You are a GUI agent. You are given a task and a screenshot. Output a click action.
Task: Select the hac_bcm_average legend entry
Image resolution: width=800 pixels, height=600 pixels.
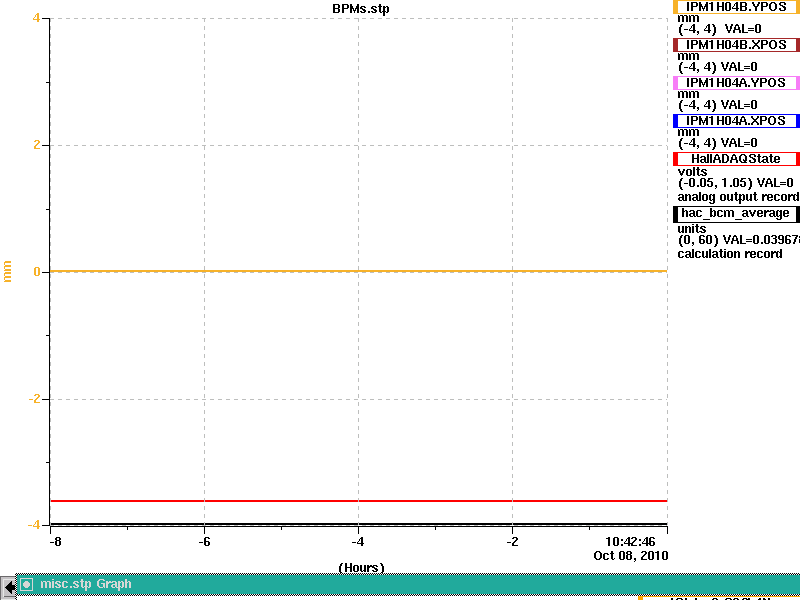736,213
